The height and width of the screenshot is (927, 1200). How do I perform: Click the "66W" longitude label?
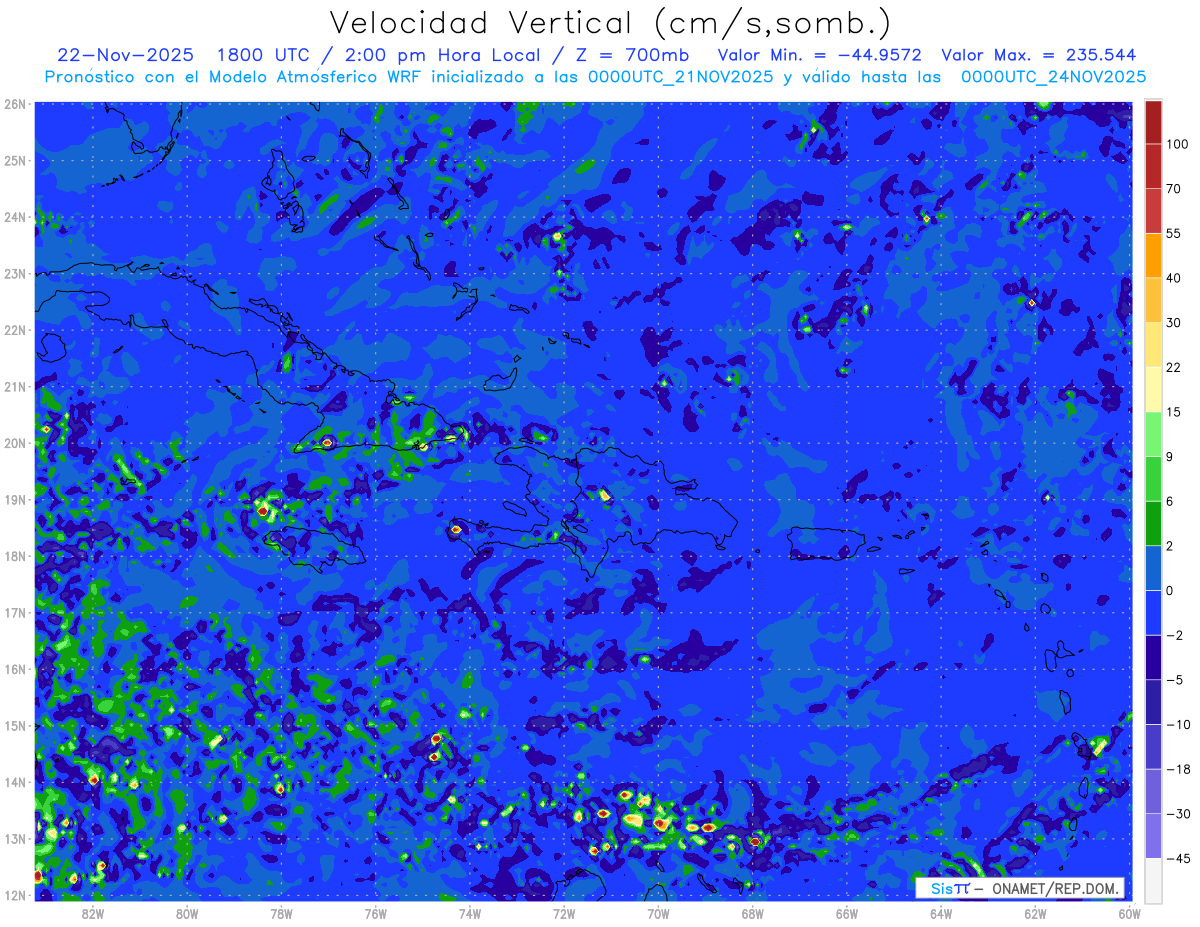click(847, 913)
